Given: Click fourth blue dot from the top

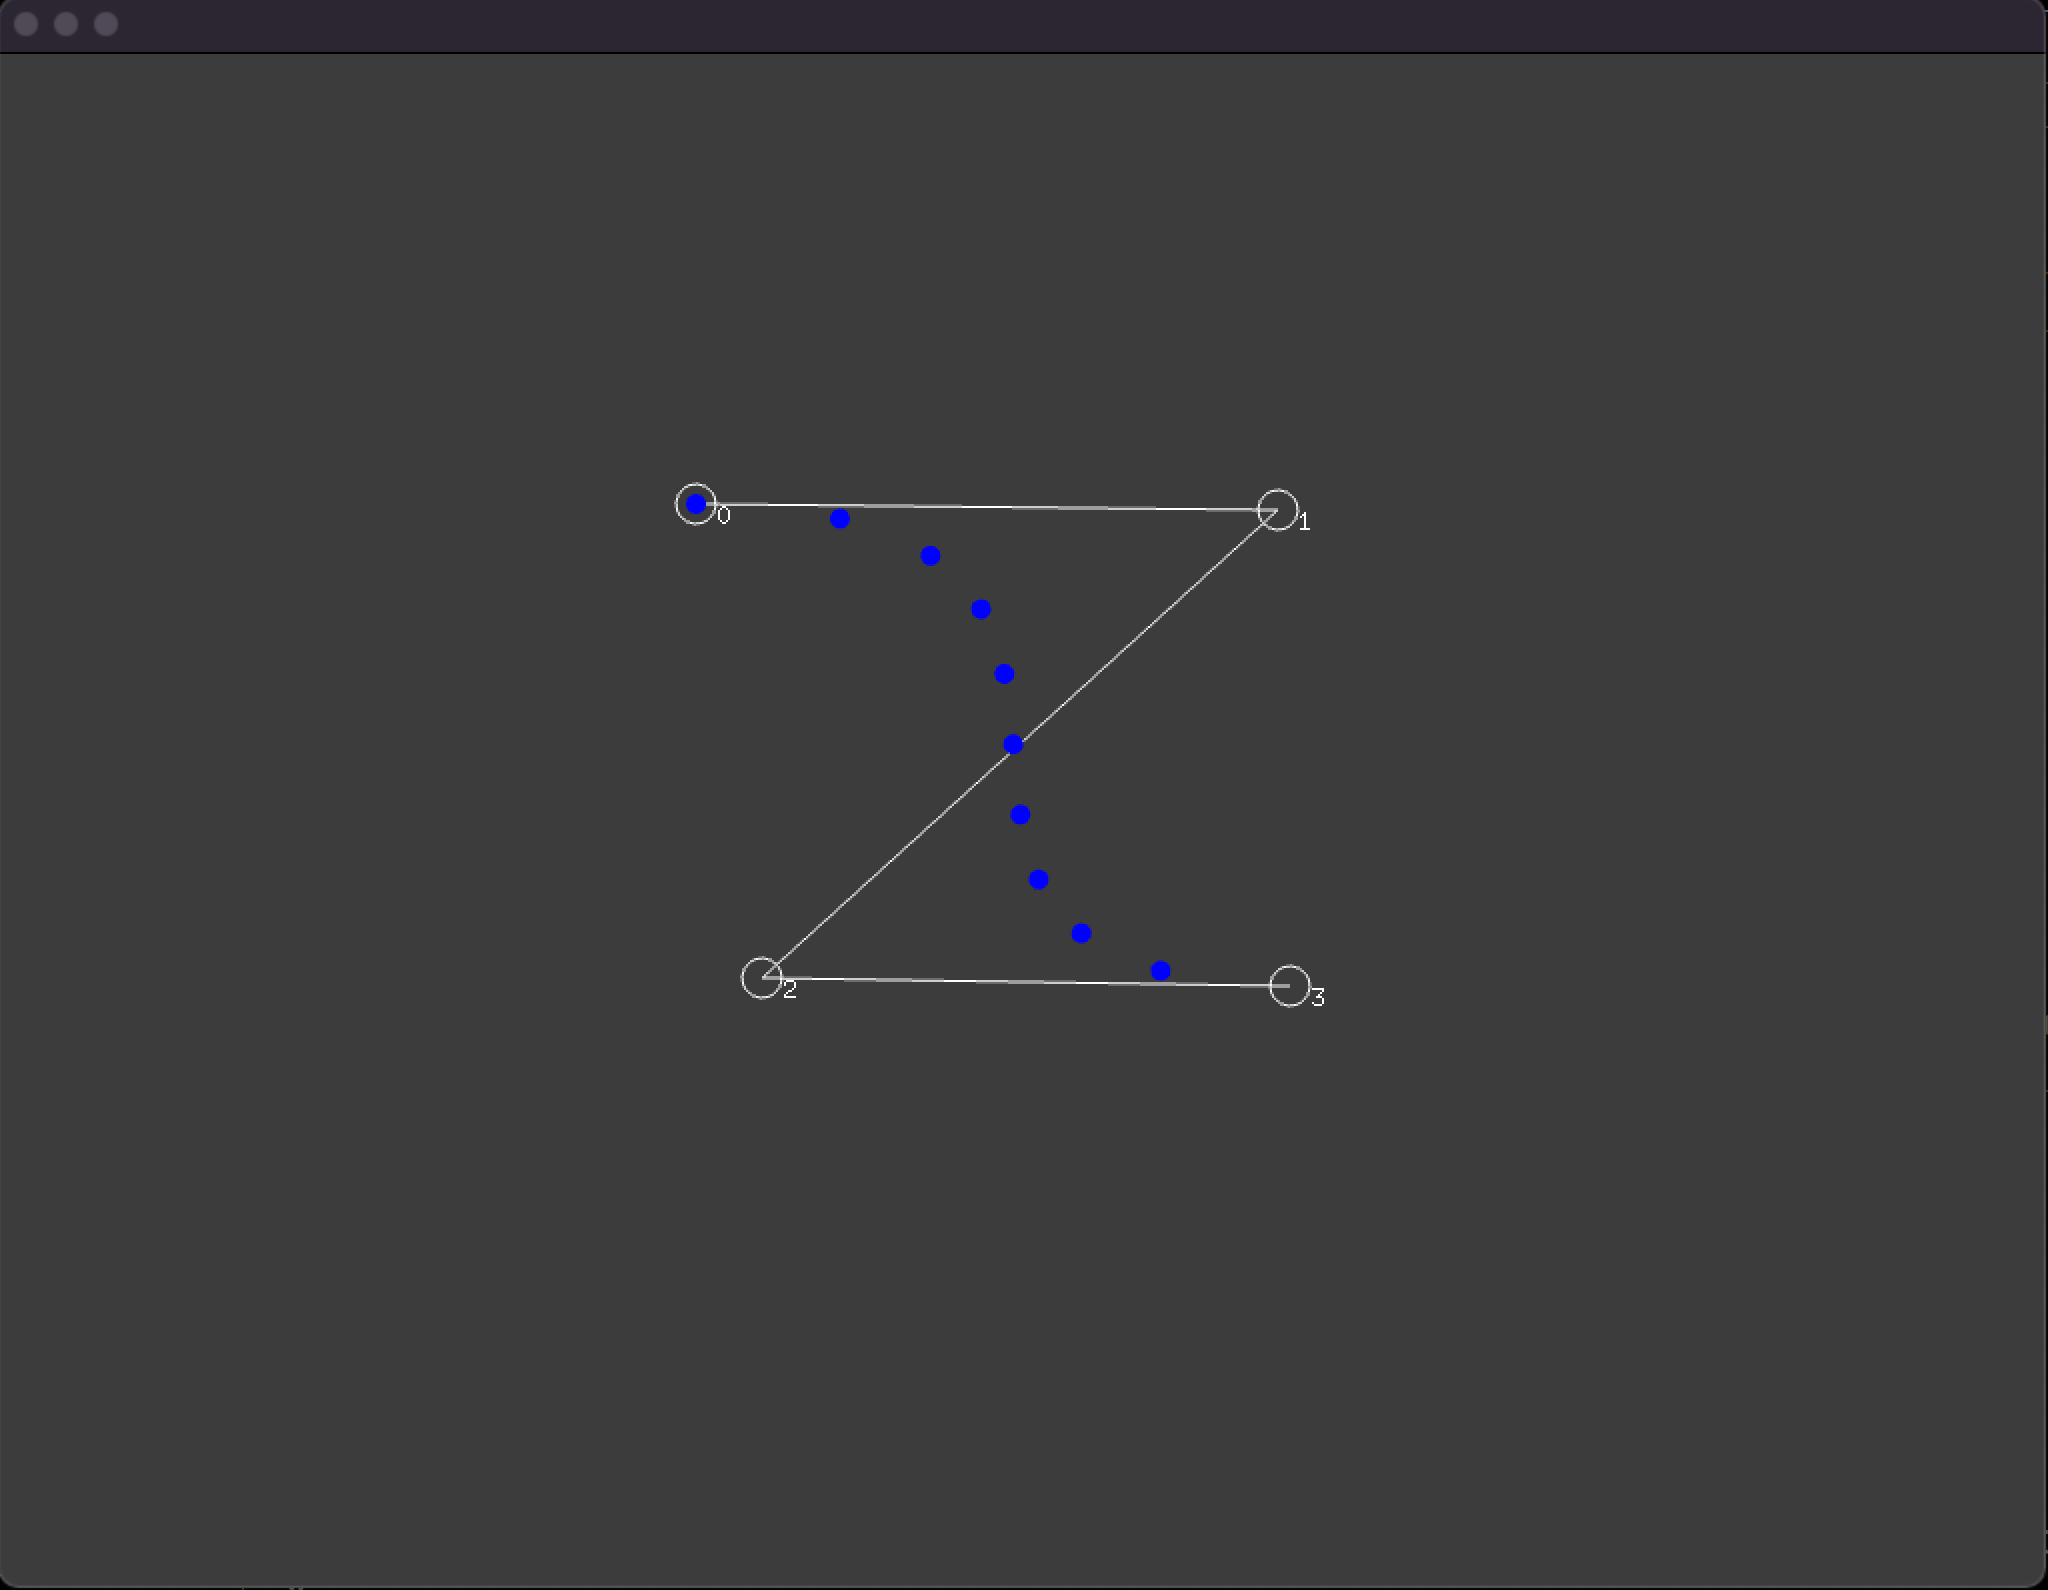Looking at the screenshot, I should pyautogui.click(x=981, y=609).
